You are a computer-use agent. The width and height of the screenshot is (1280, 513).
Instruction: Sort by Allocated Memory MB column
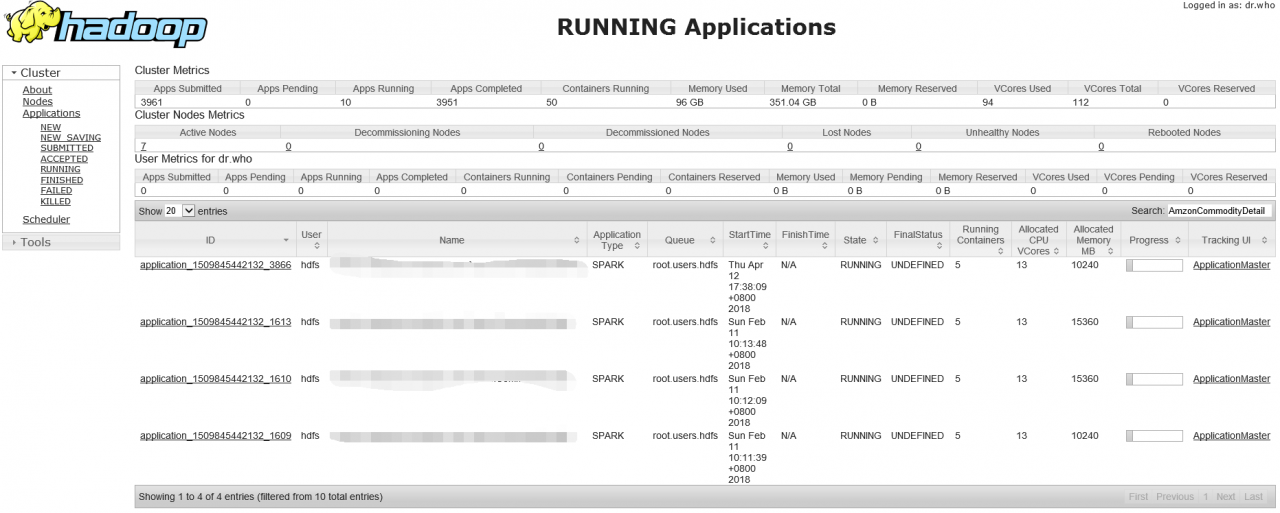[1093, 240]
